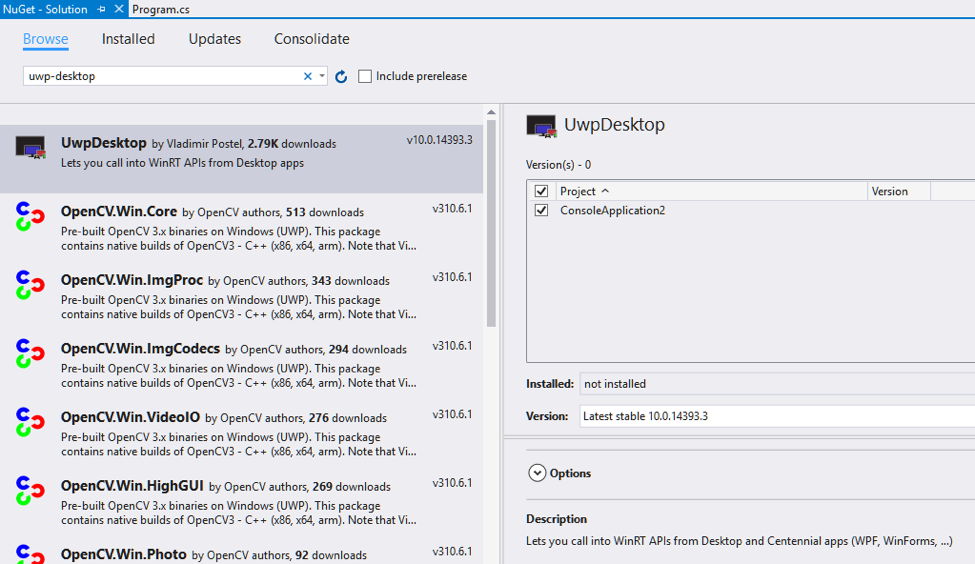
Task: Open the Updates tab
Action: coord(215,39)
